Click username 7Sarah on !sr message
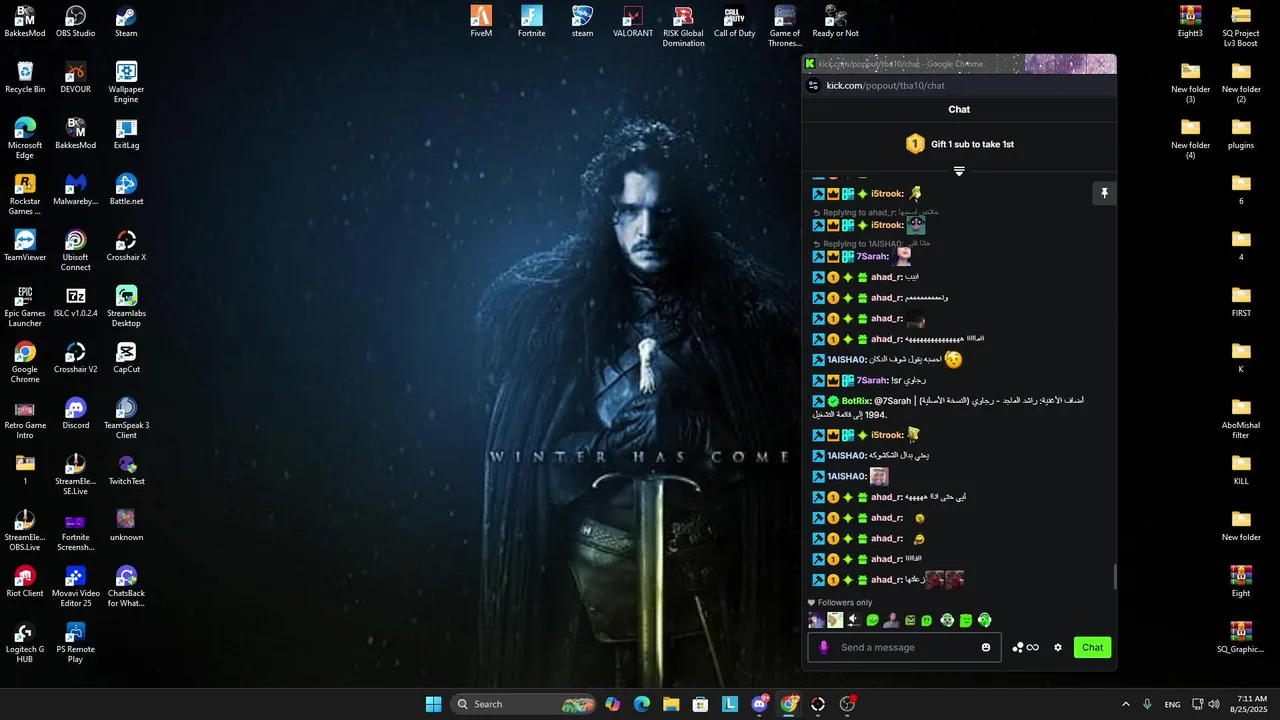 (873, 380)
